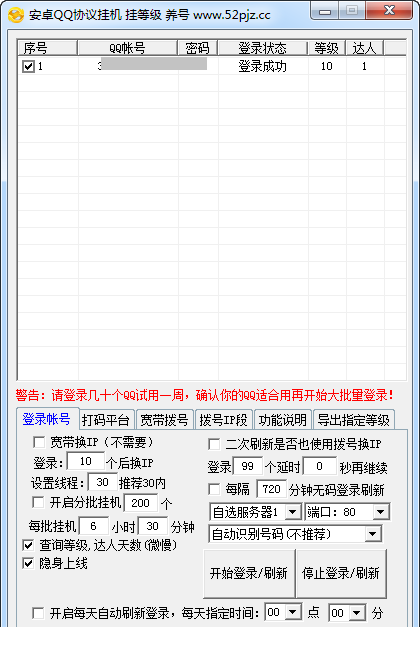Click 序号 column header
The image size is (420, 650).
coord(48,48)
